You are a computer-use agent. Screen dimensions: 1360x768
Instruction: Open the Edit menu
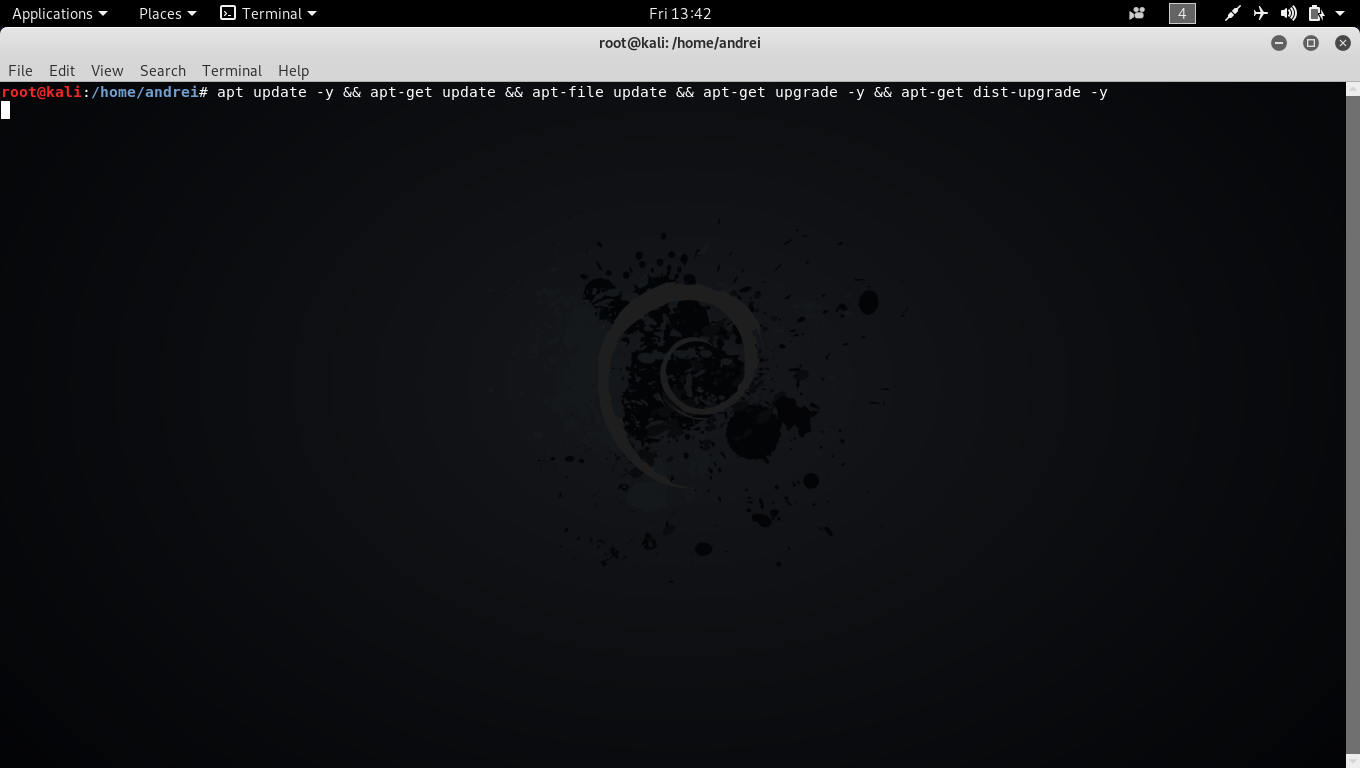[x=62, y=70]
